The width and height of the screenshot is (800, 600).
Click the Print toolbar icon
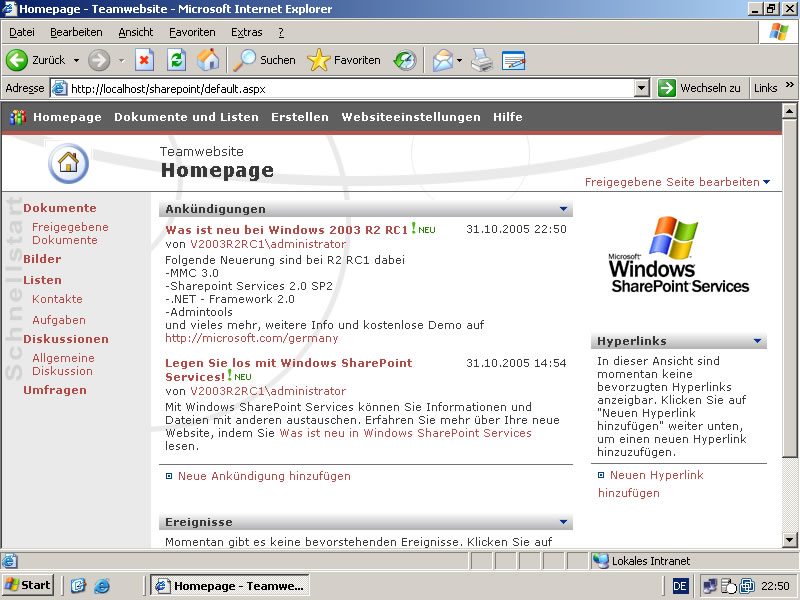tap(482, 60)
